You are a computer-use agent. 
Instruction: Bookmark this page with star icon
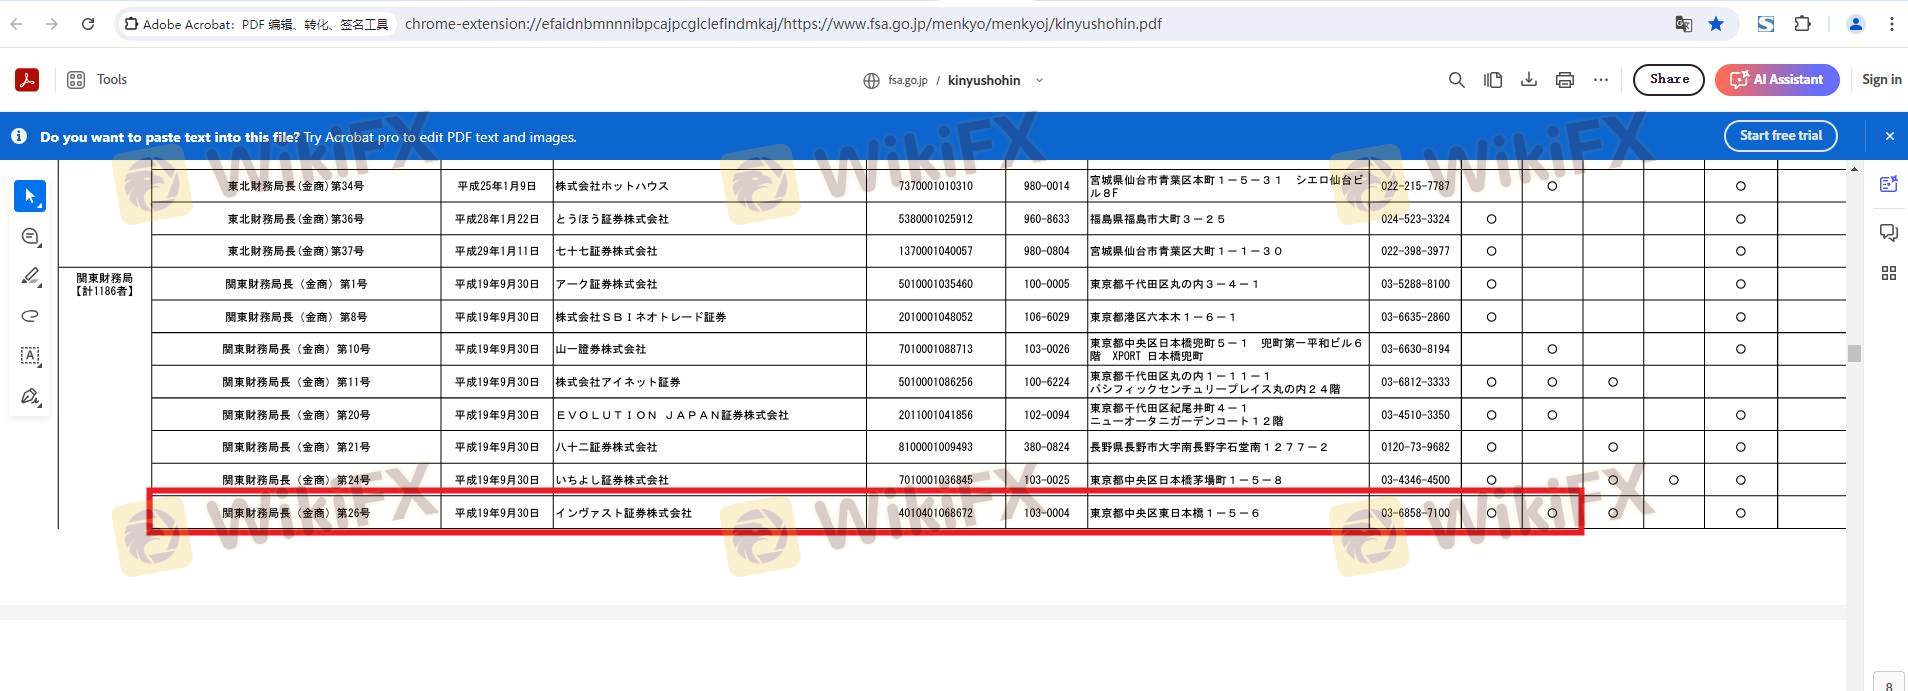(1716, 24)
